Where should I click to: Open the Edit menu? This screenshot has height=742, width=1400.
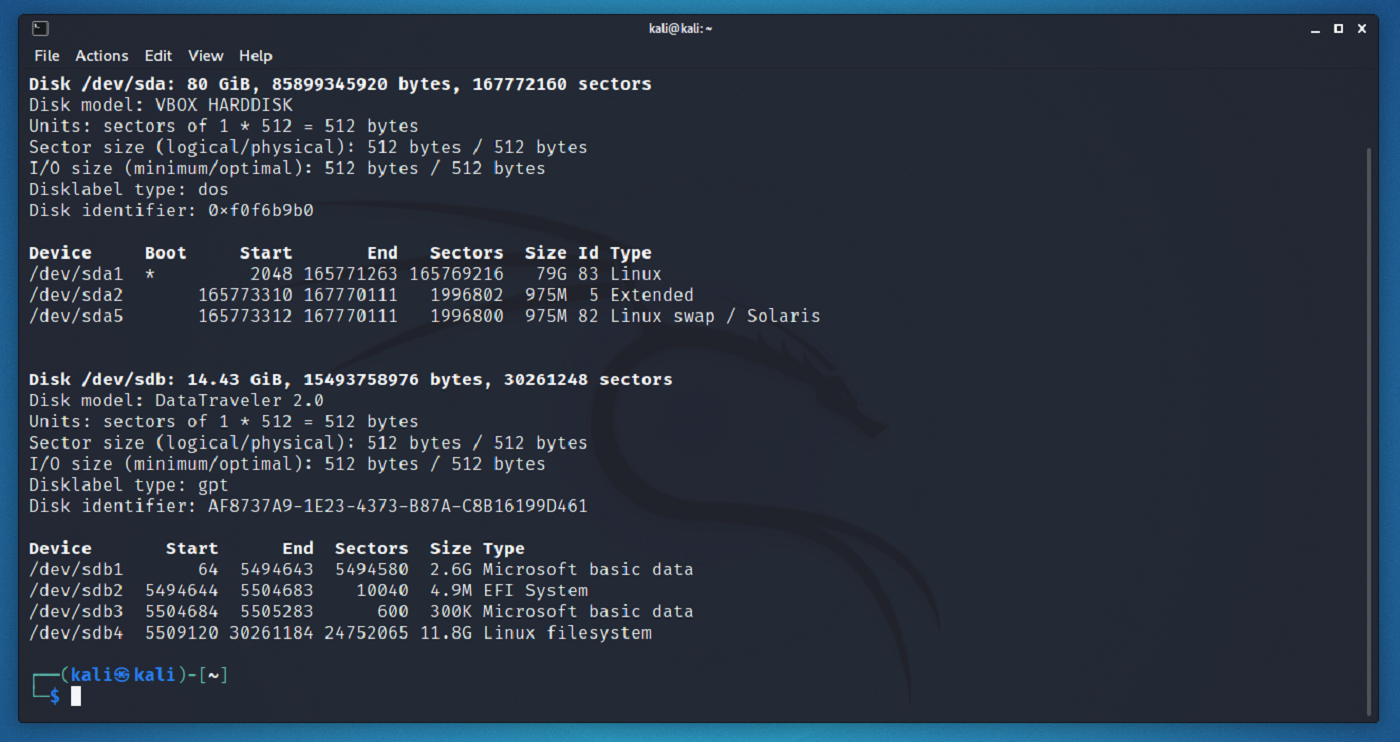158,56
